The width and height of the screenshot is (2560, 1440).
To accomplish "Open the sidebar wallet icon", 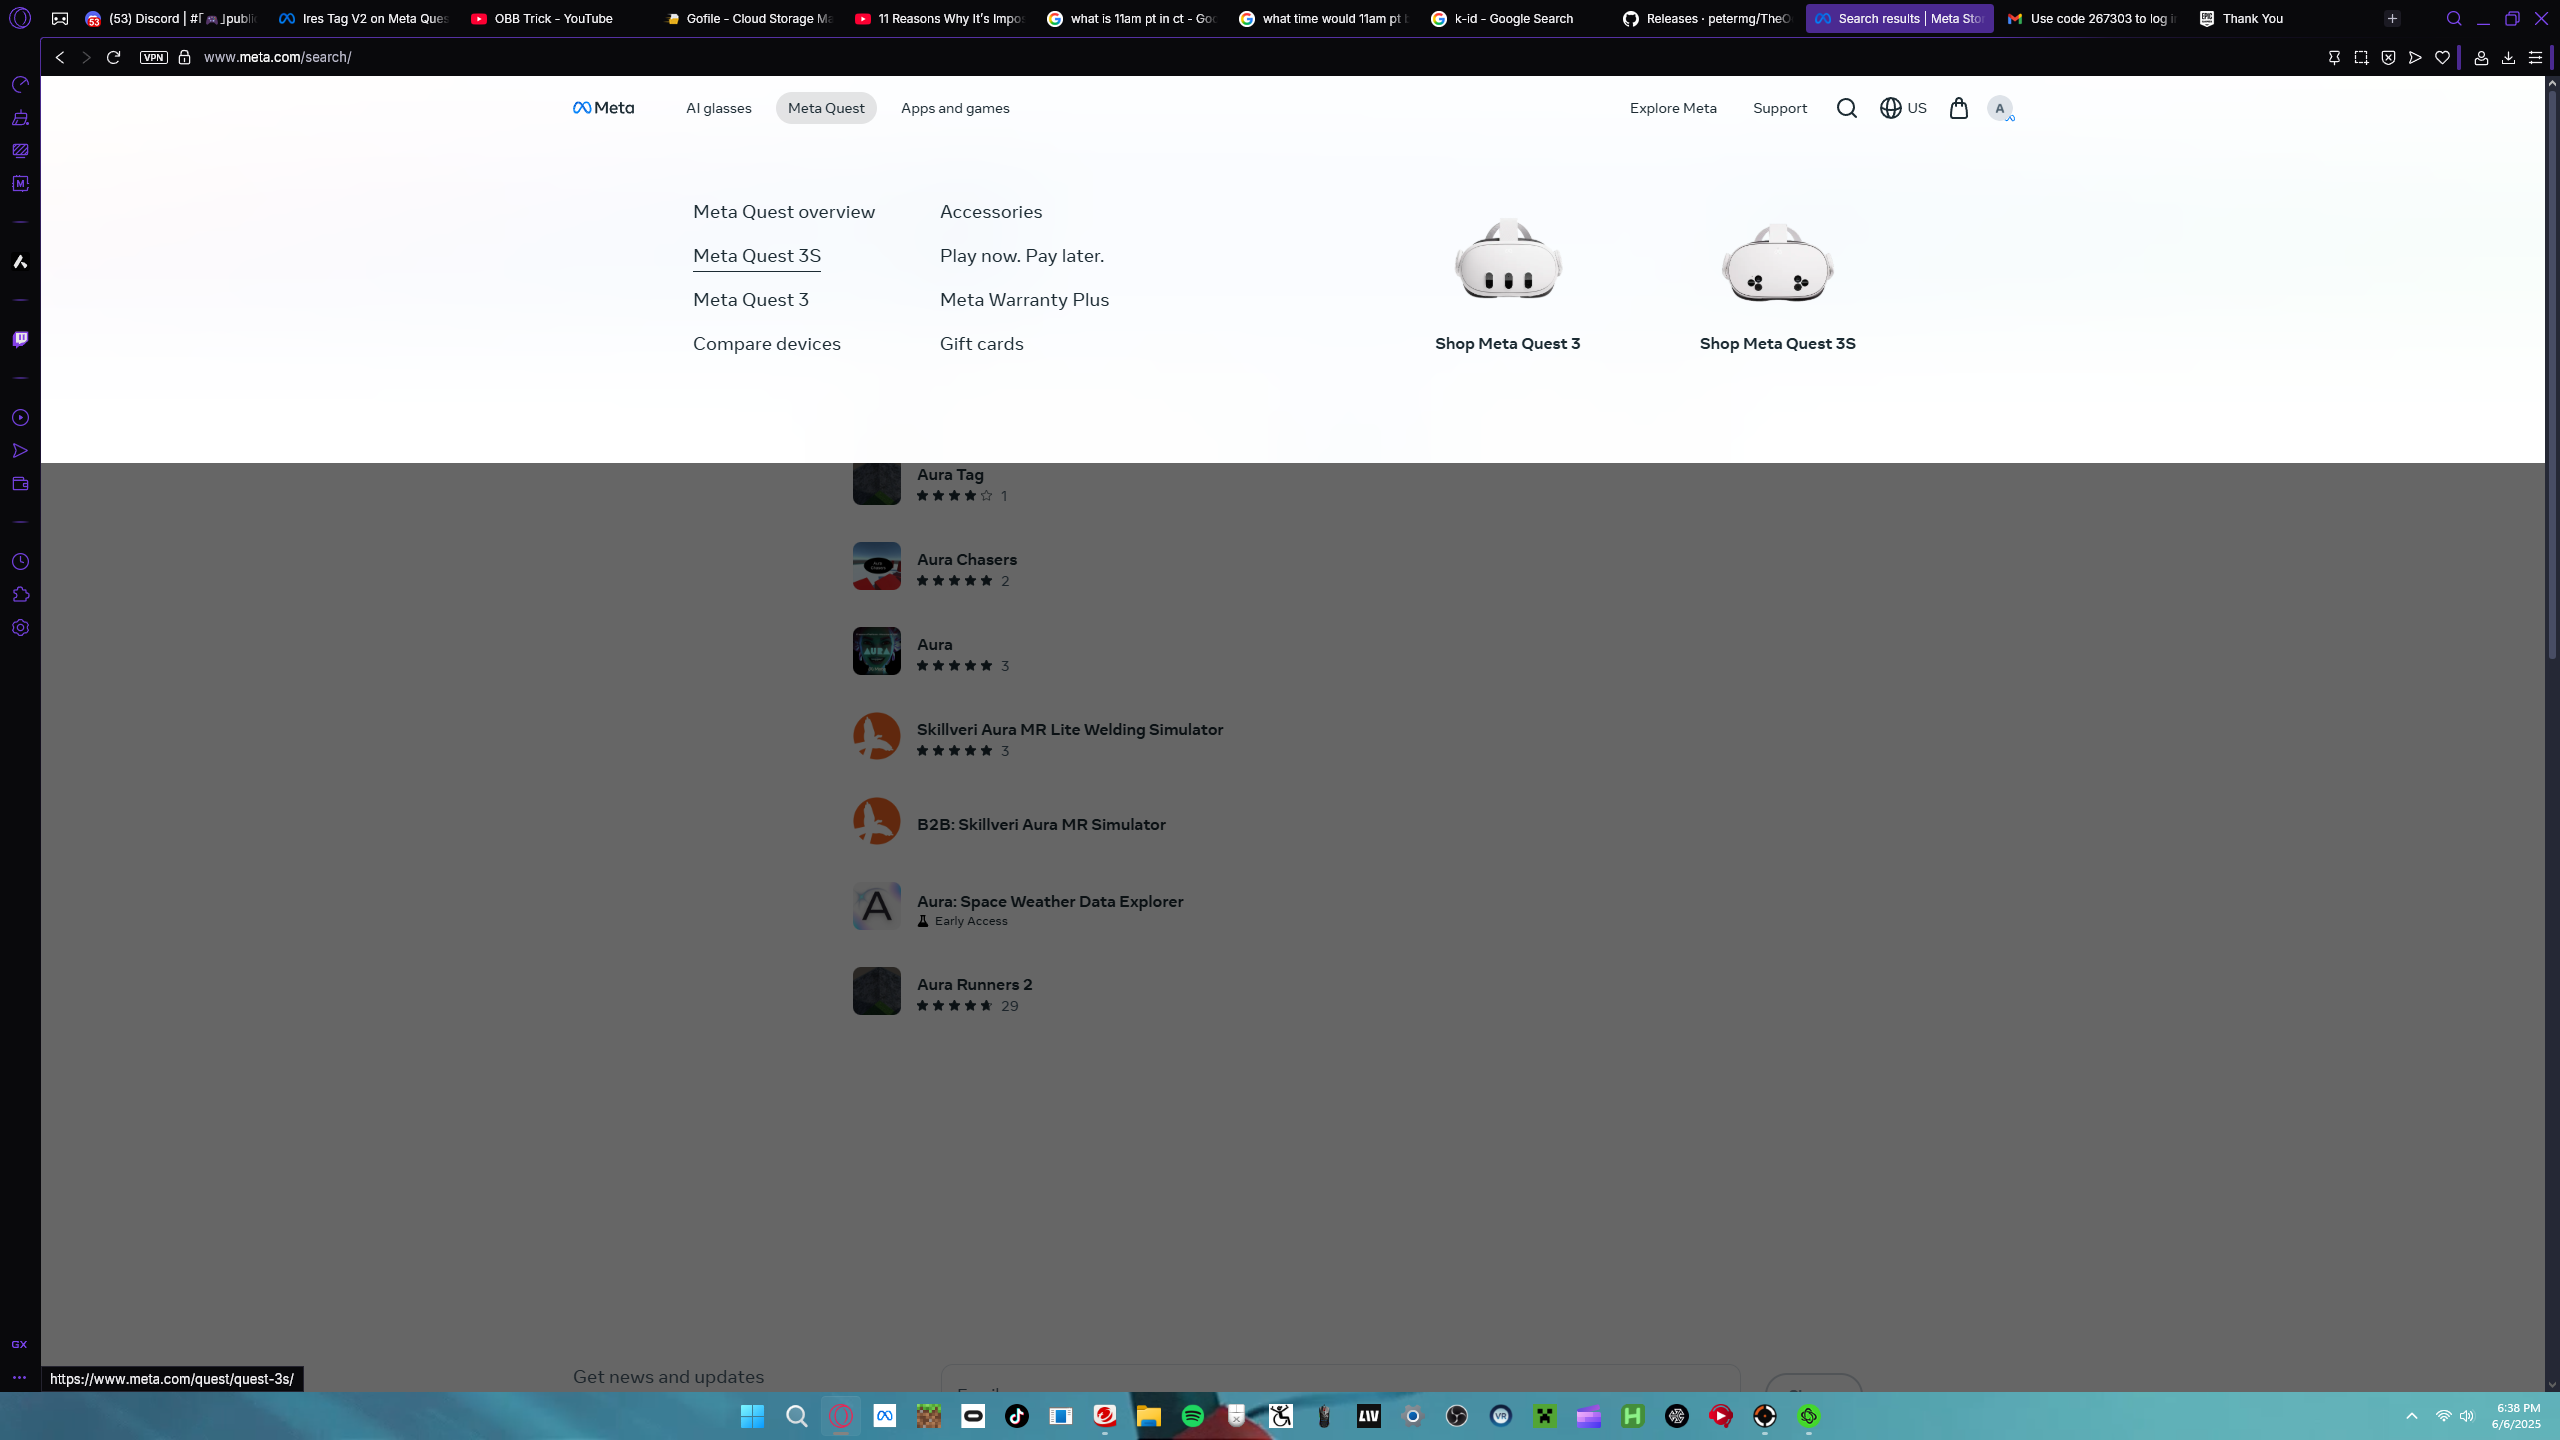I will (20, 484).
